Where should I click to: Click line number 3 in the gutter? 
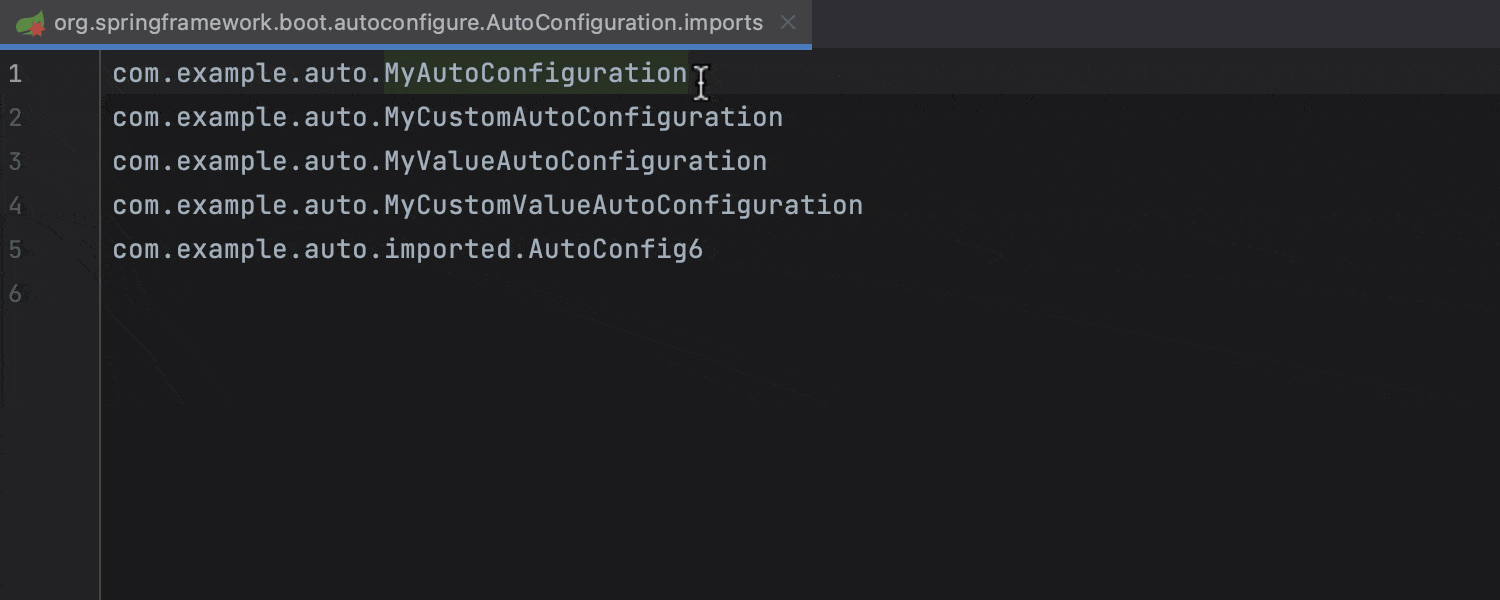[x=14, y=161]
